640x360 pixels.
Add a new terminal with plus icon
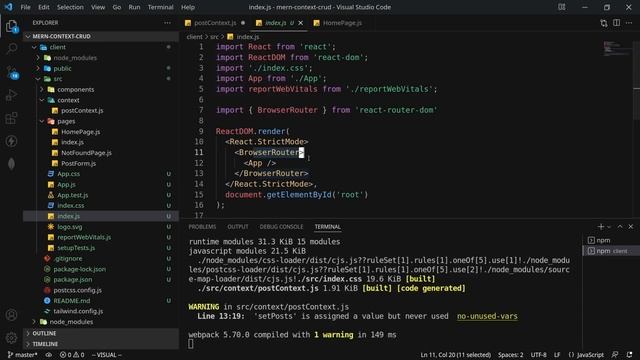[x=600, y=227]
